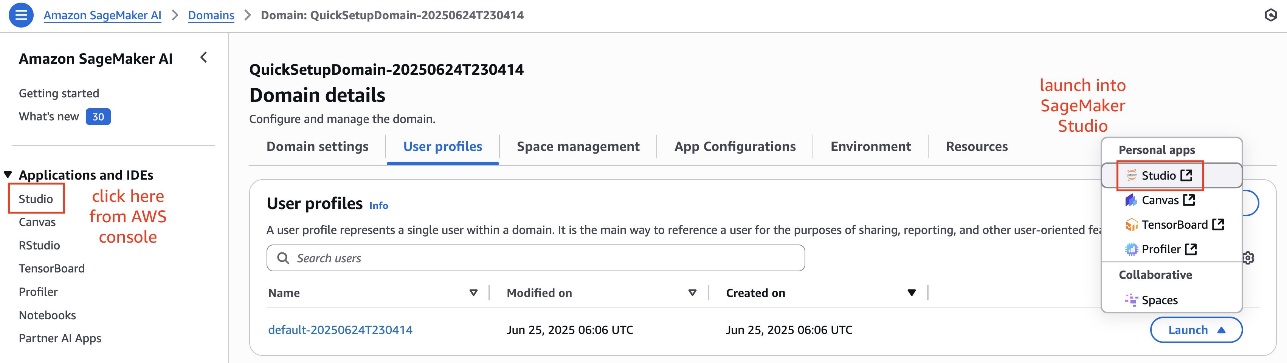Collapse the Amazon SageMaker AI sidebar arrow

pos(204,58)
